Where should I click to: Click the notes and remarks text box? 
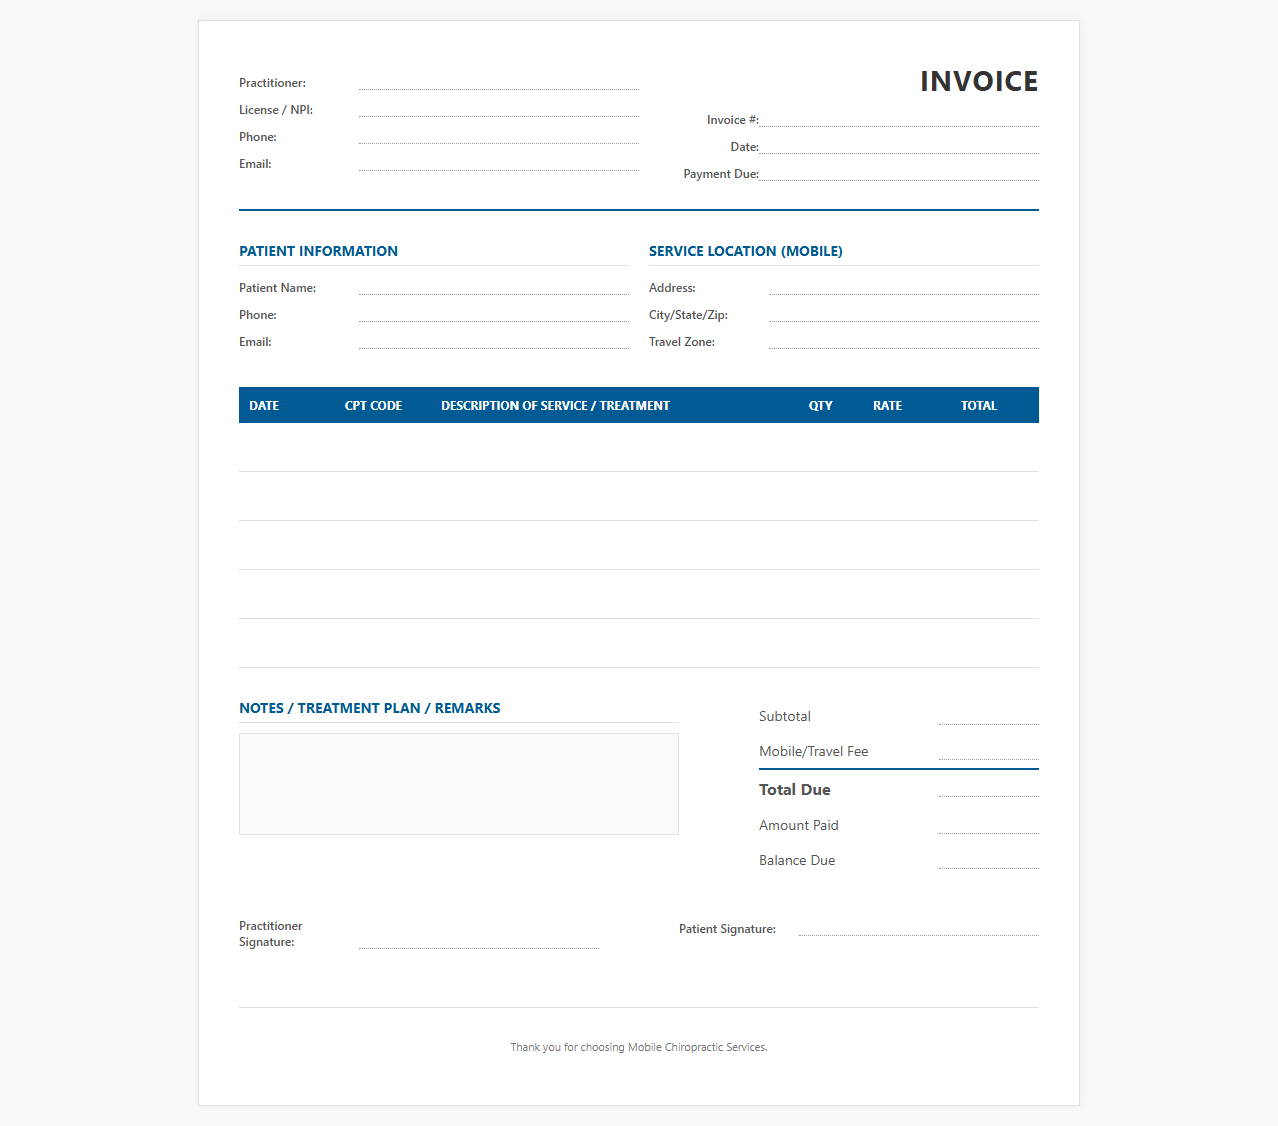459,784
